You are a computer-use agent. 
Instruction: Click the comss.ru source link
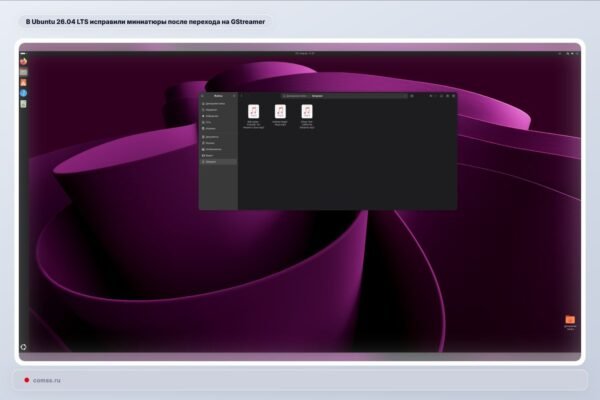pyautogui.click(x=47, y=380)
